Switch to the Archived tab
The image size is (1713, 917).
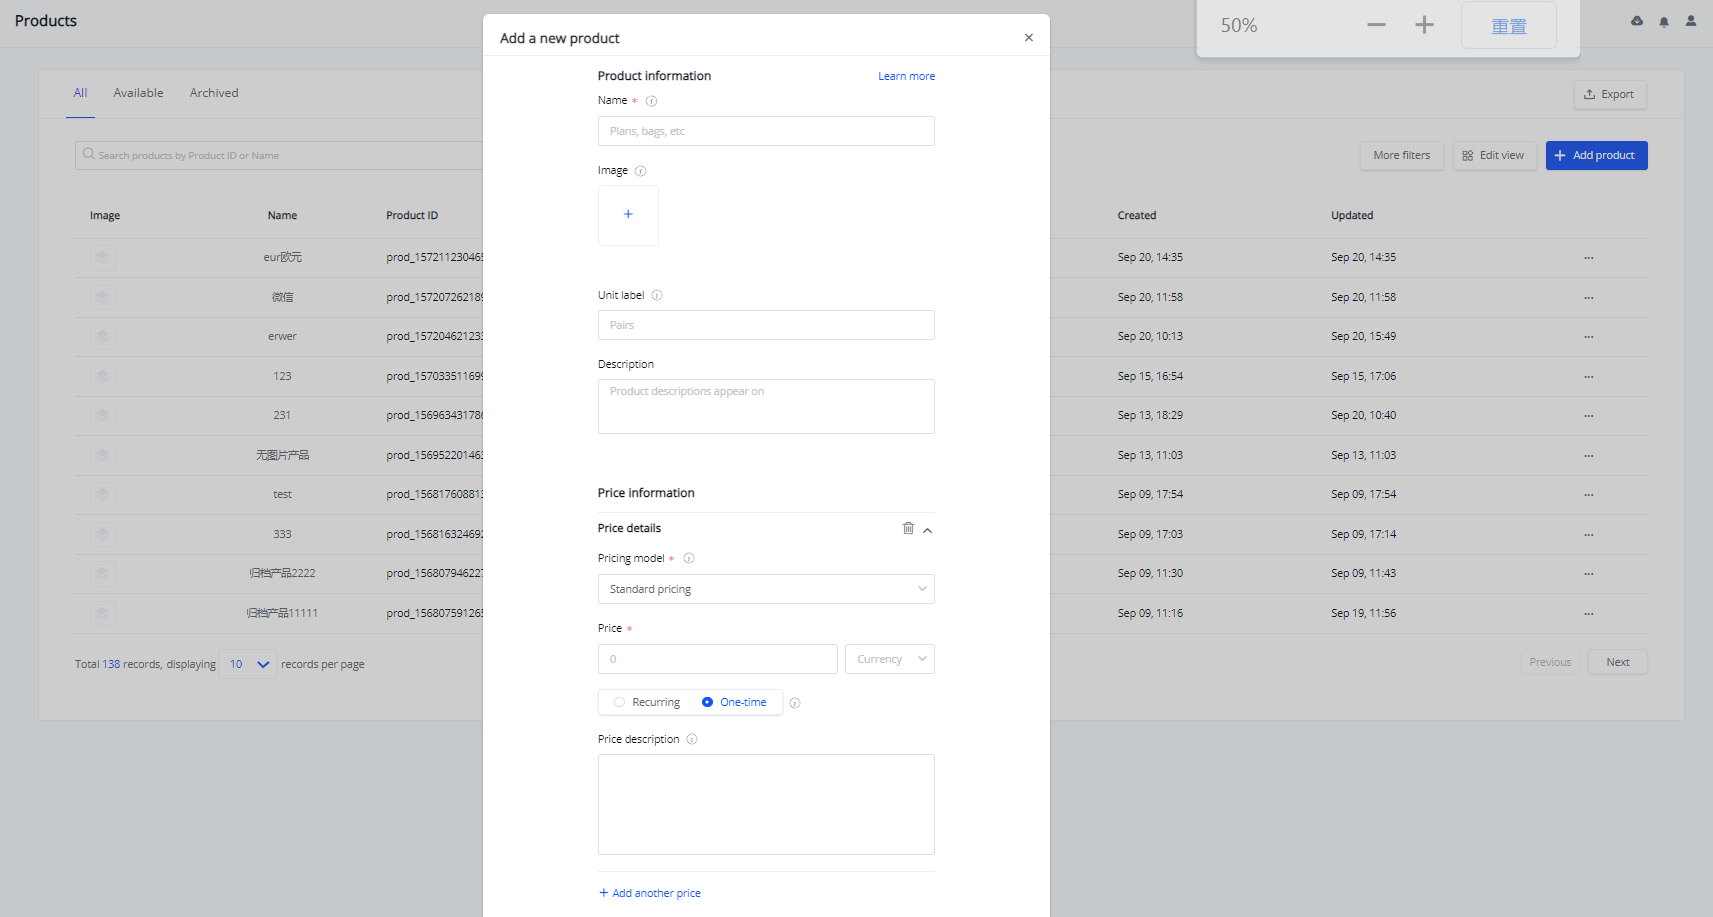[214, 93]
